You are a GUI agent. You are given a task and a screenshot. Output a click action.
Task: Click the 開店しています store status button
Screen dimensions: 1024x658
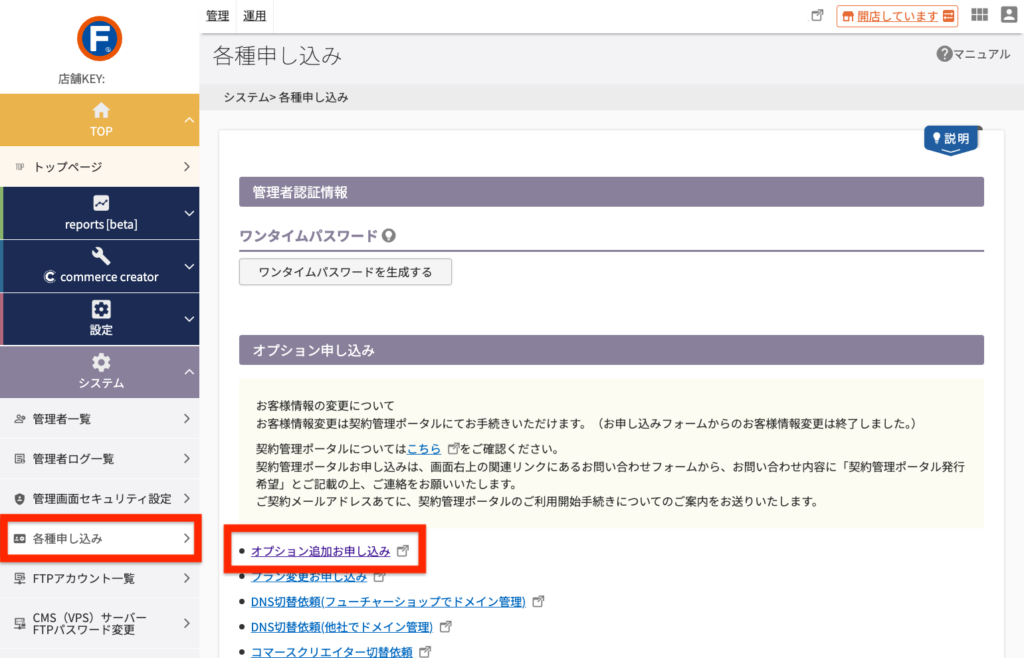[x=897, y=16]
